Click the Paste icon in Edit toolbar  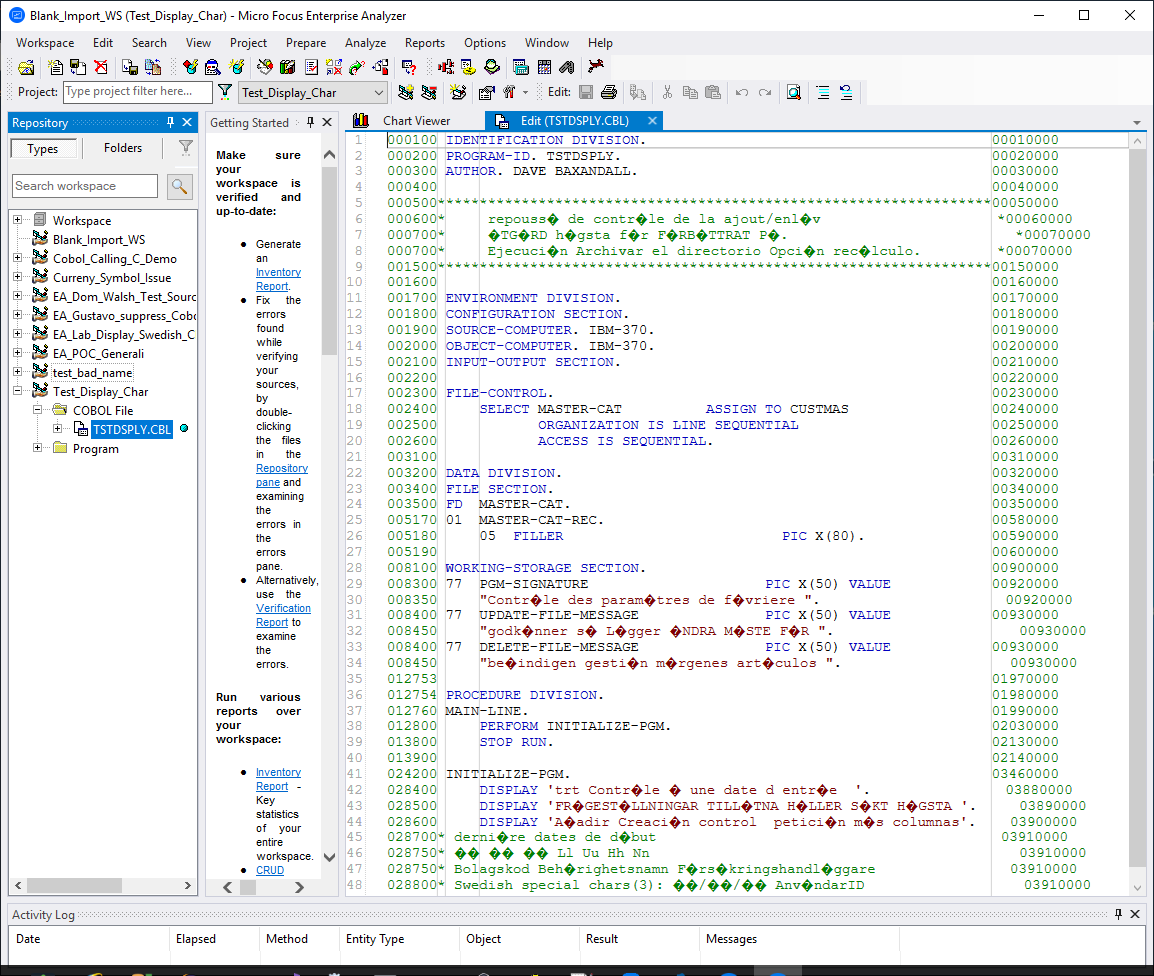coord(713,92)
